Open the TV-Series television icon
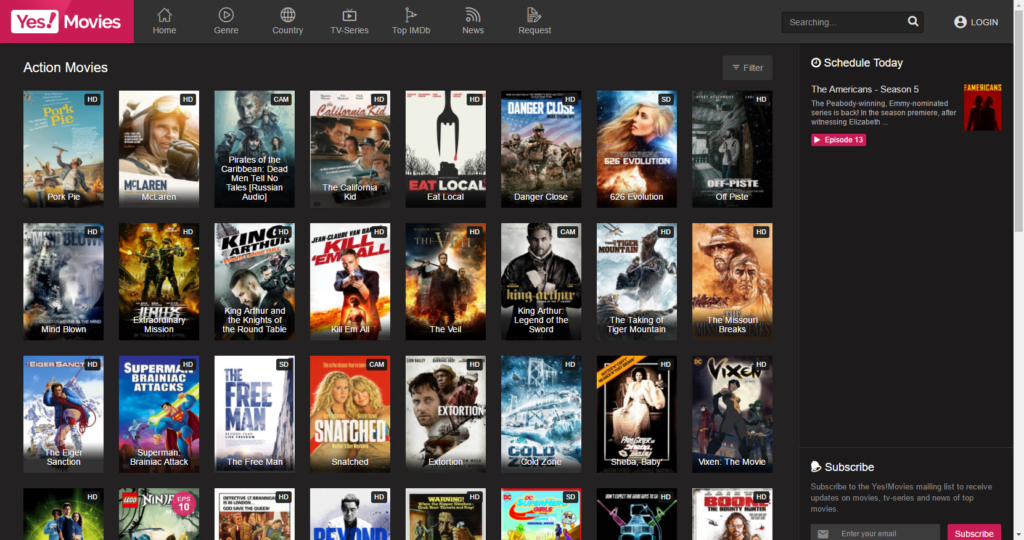 tap(349, 14)
